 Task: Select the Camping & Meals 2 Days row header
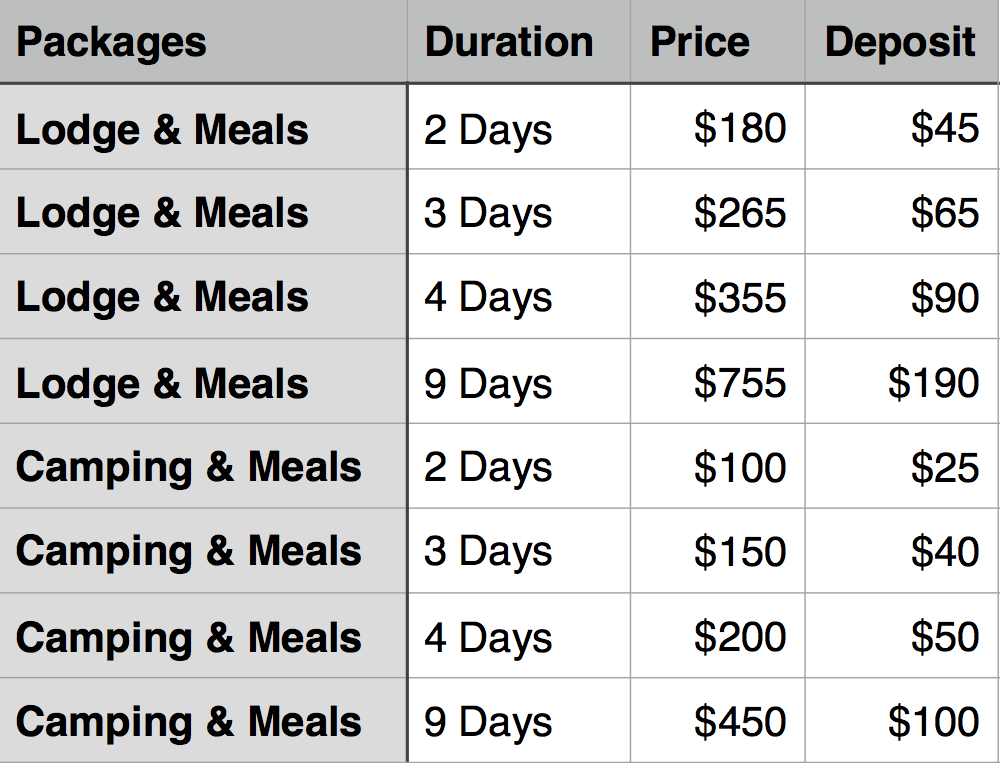click(x=203, y=466)
